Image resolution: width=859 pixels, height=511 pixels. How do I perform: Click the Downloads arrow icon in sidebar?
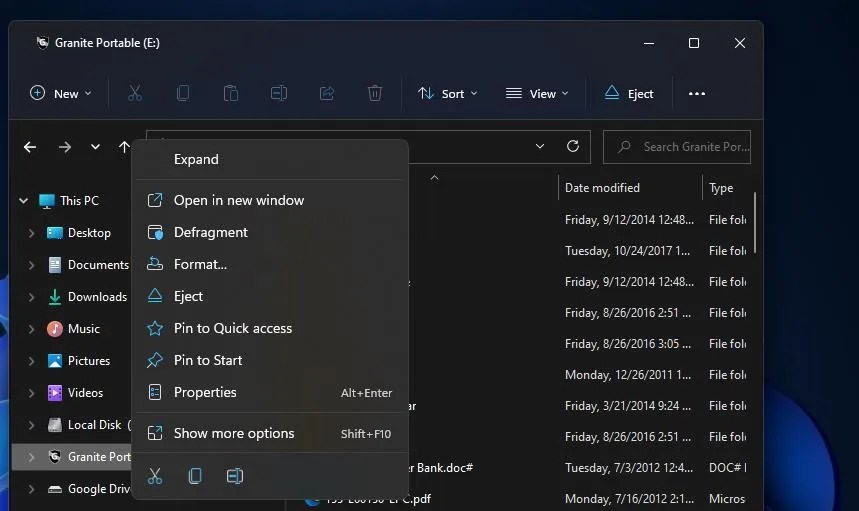(x=55, y=297)
